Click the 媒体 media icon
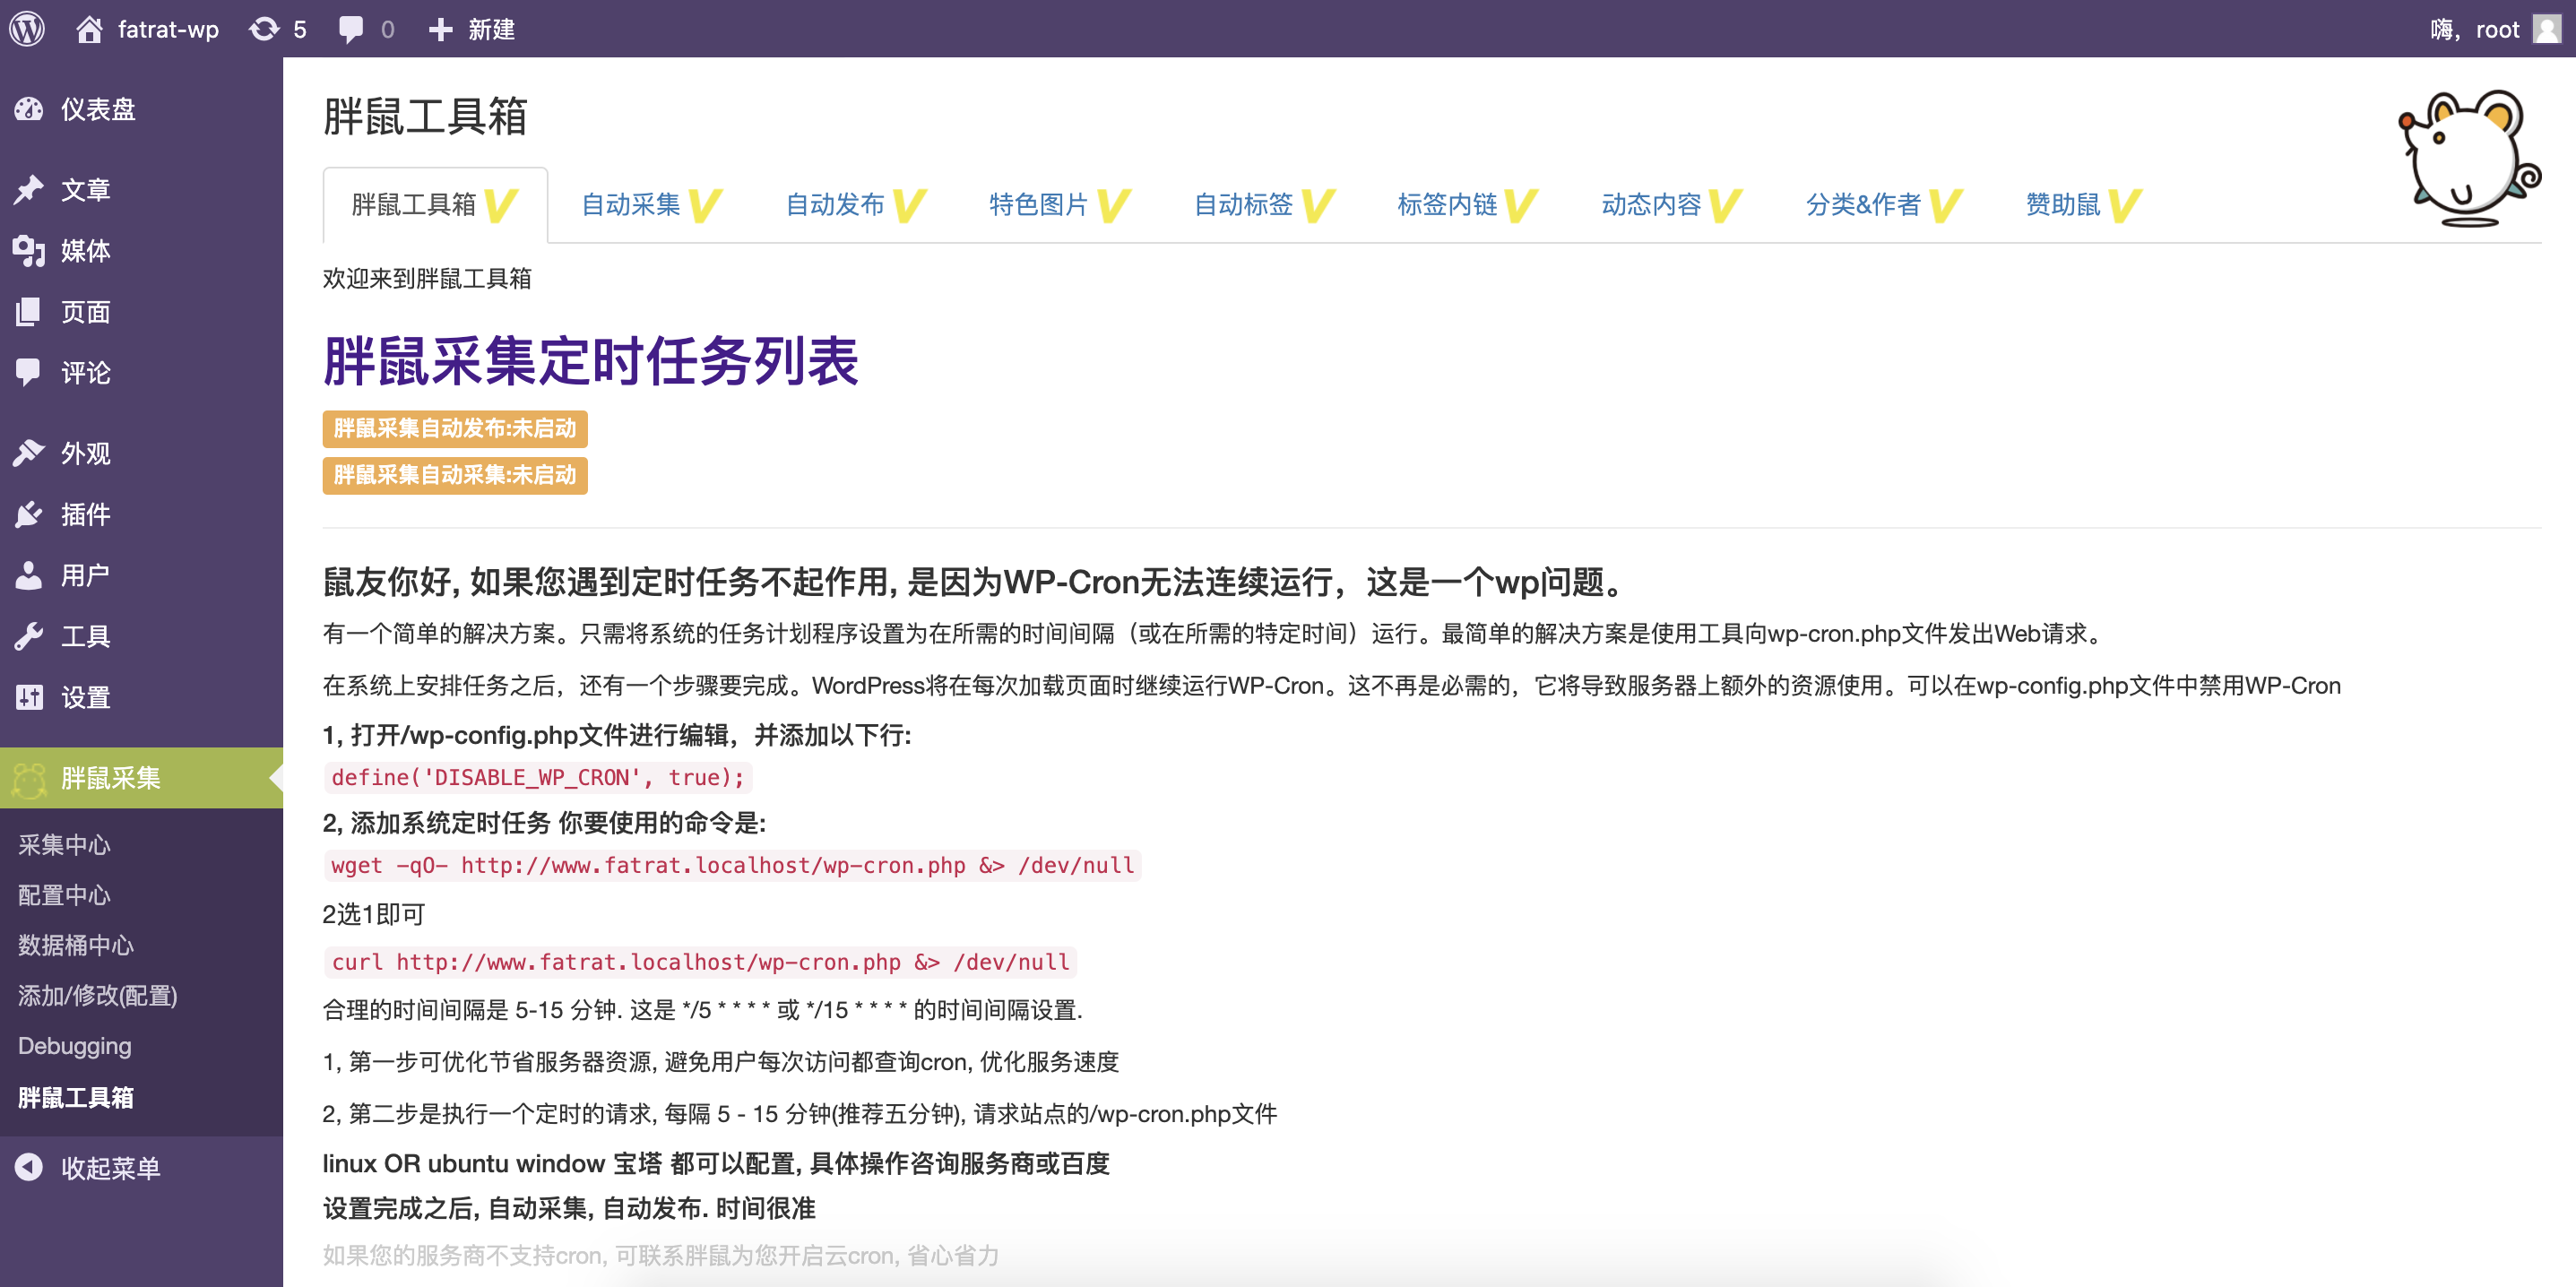The height and width of the screenshot is (1287, 2576). (x=29, y=250)
